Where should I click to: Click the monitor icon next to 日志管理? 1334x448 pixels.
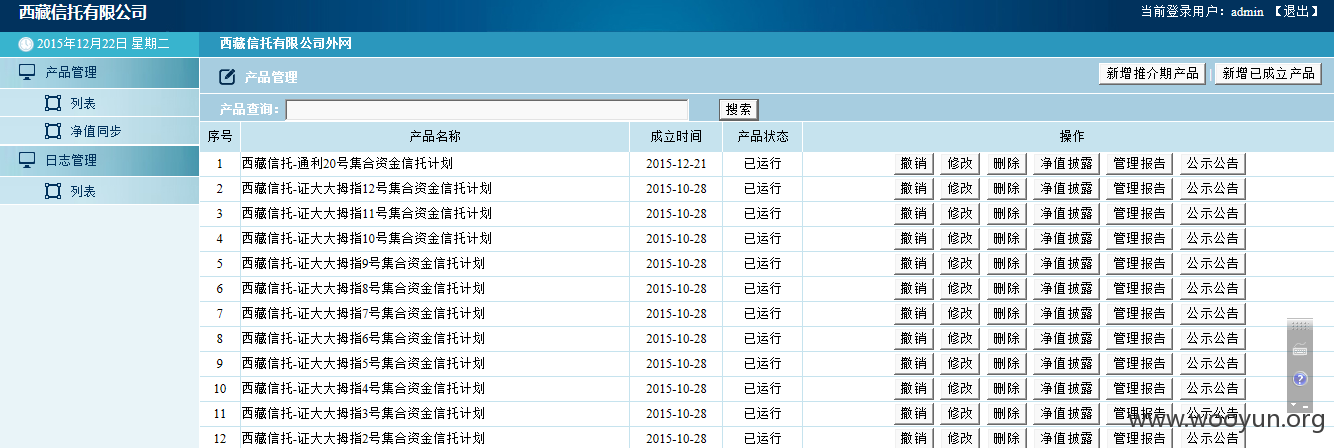click(x=28, y=160)
